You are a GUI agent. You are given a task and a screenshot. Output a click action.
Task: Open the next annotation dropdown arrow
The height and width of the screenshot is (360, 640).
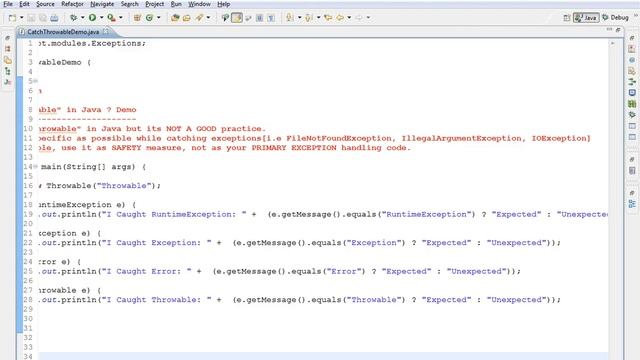point(299,18)
